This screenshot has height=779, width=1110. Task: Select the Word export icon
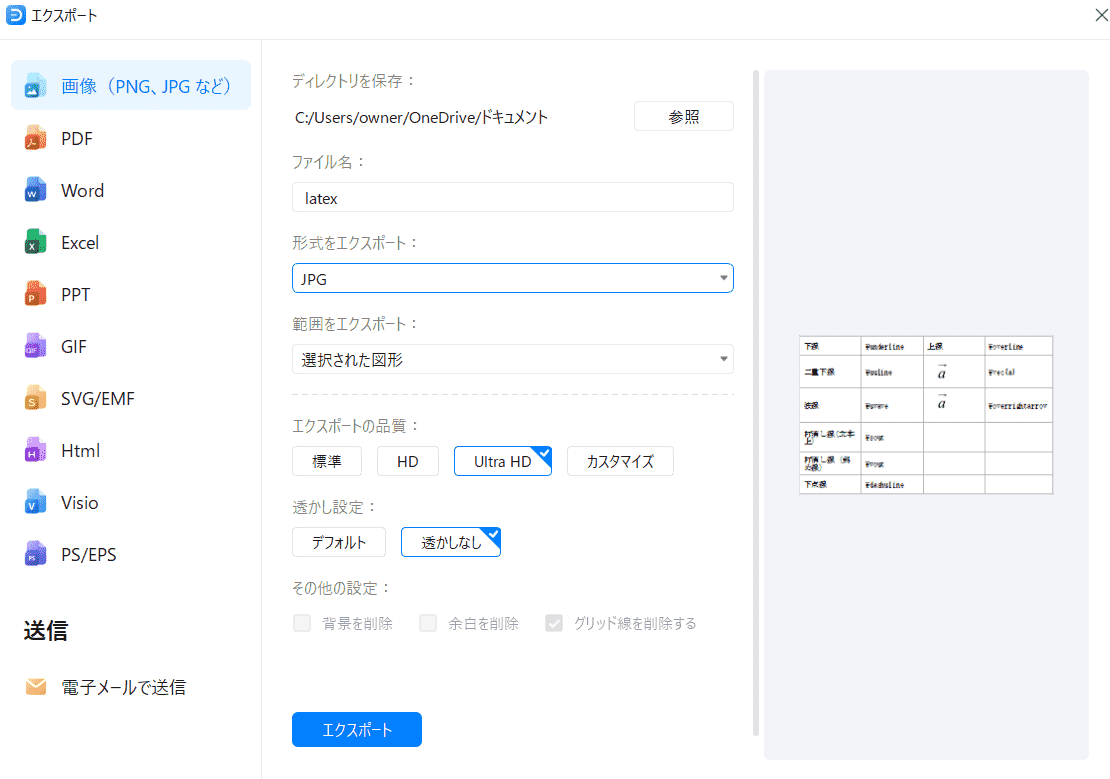36,191
